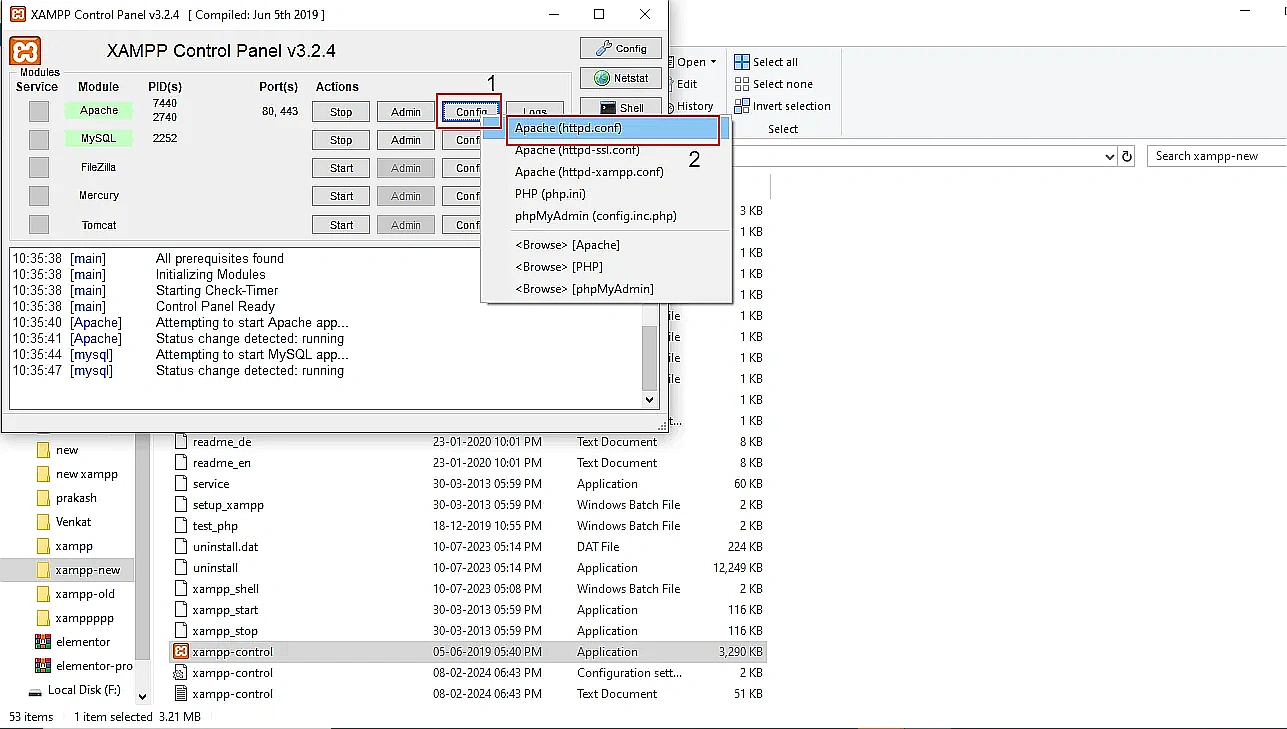The image size is (1287, 729).
Task: Toggle the FileZilla service checkbox
Action: (38, 167)
